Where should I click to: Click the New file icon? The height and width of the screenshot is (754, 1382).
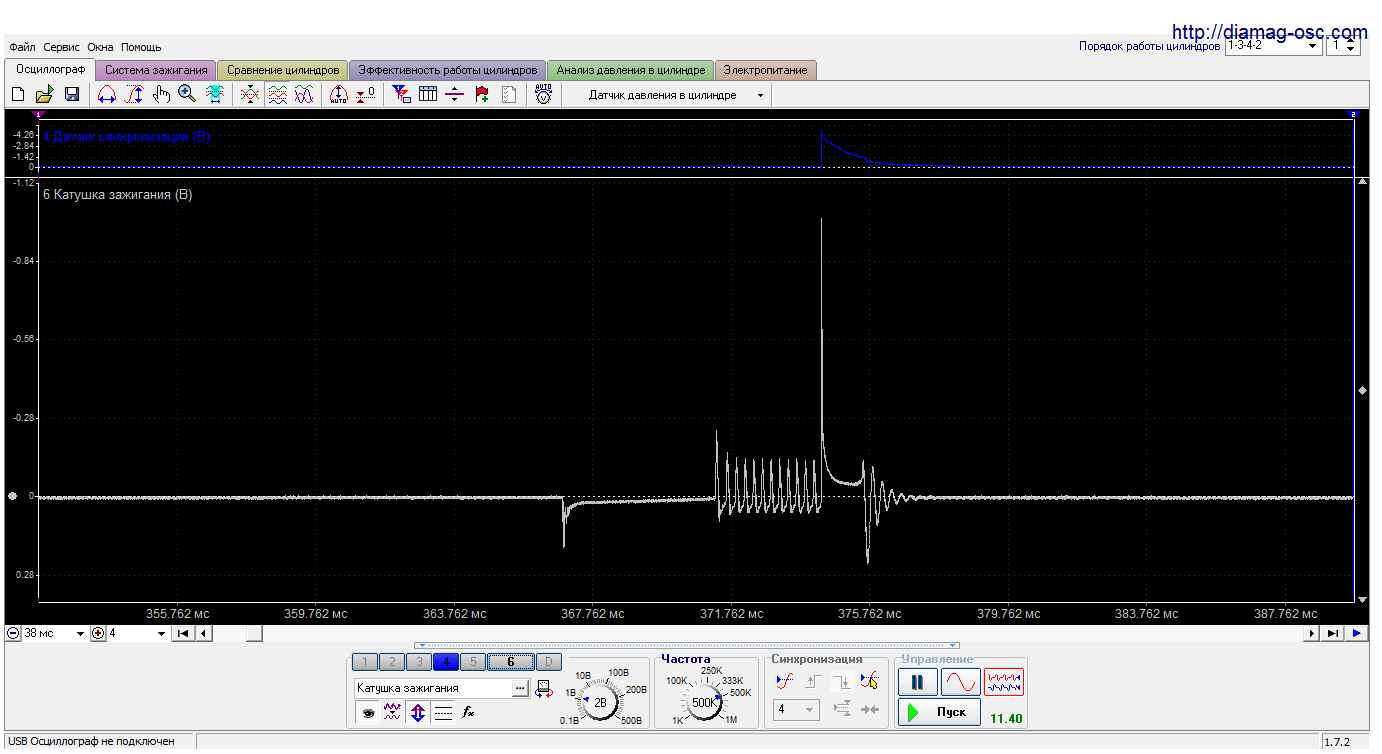click(18, 94)
